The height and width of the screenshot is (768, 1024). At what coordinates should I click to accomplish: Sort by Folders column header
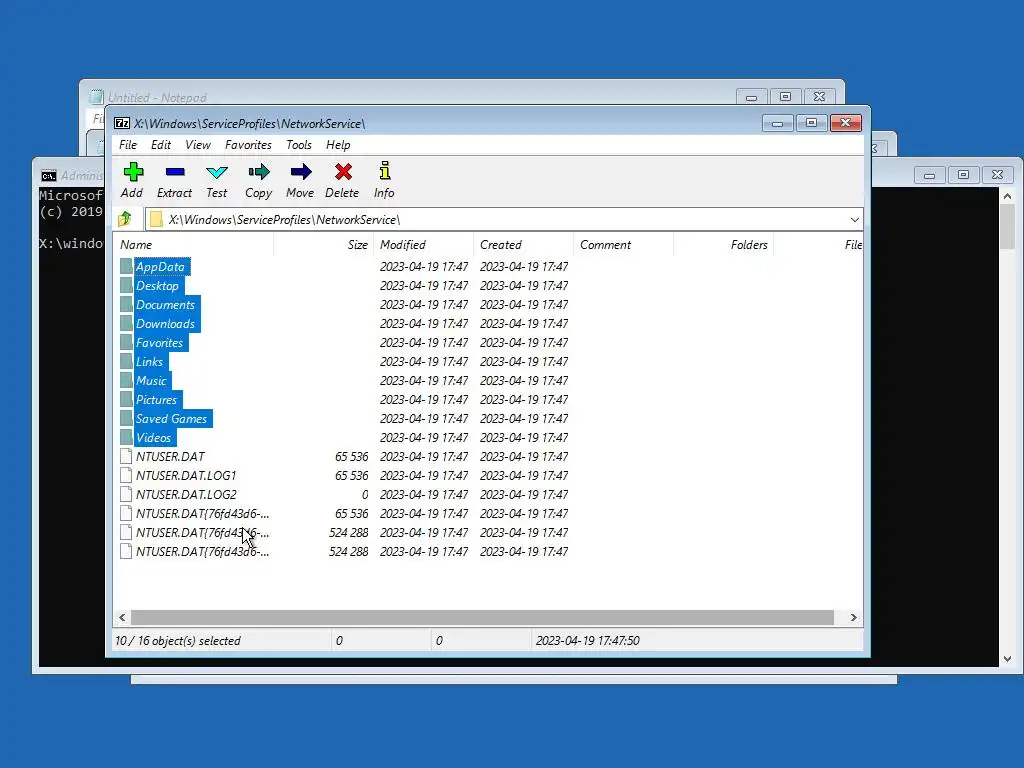tap(724, 245)
